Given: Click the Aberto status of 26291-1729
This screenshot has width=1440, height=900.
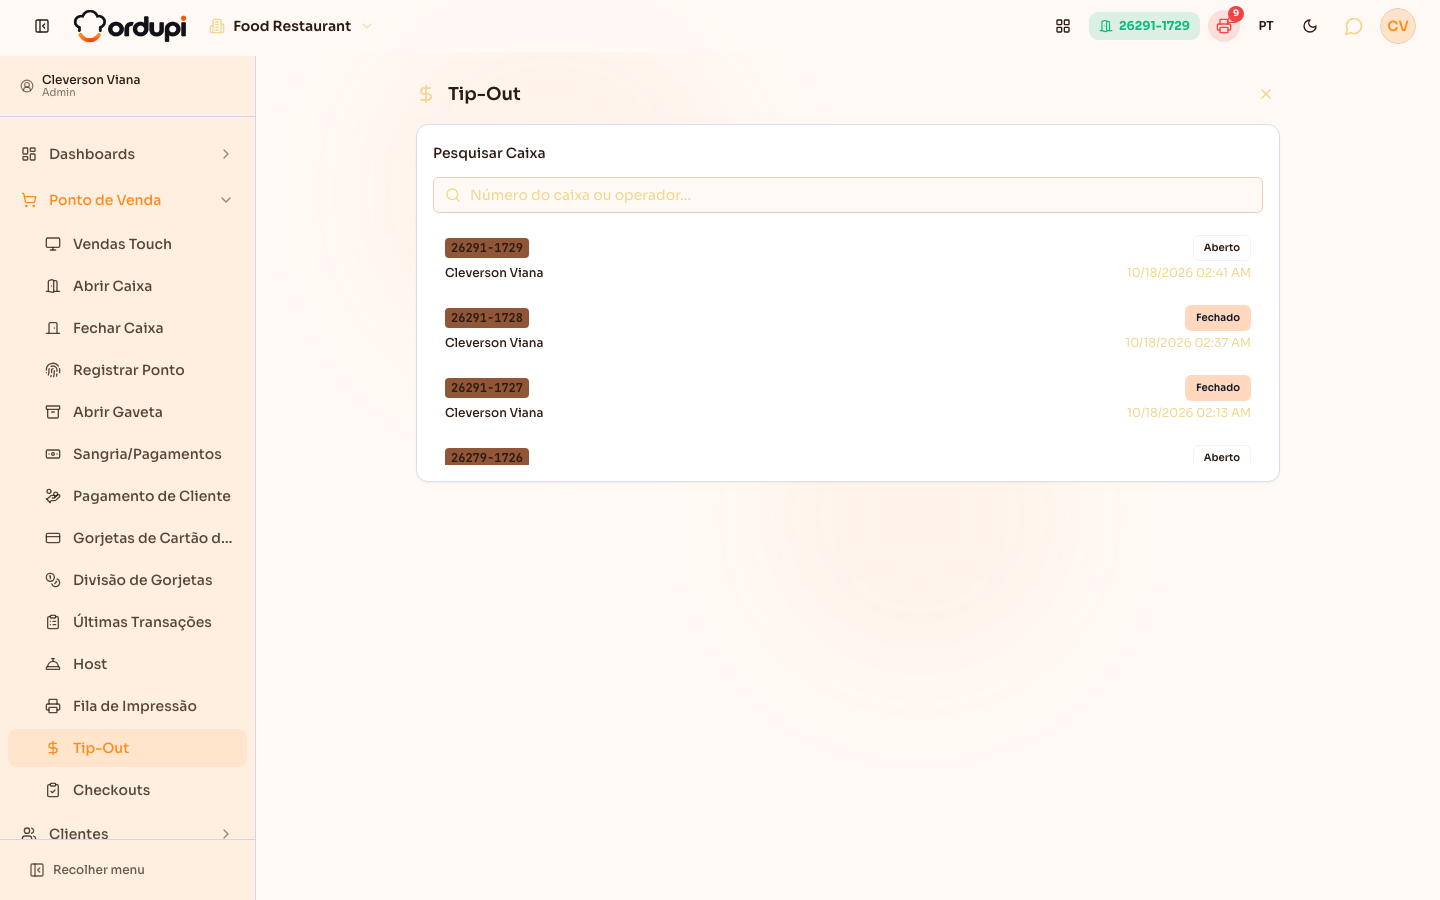Looking at the screenshot, I should [x=1222, y=248].
